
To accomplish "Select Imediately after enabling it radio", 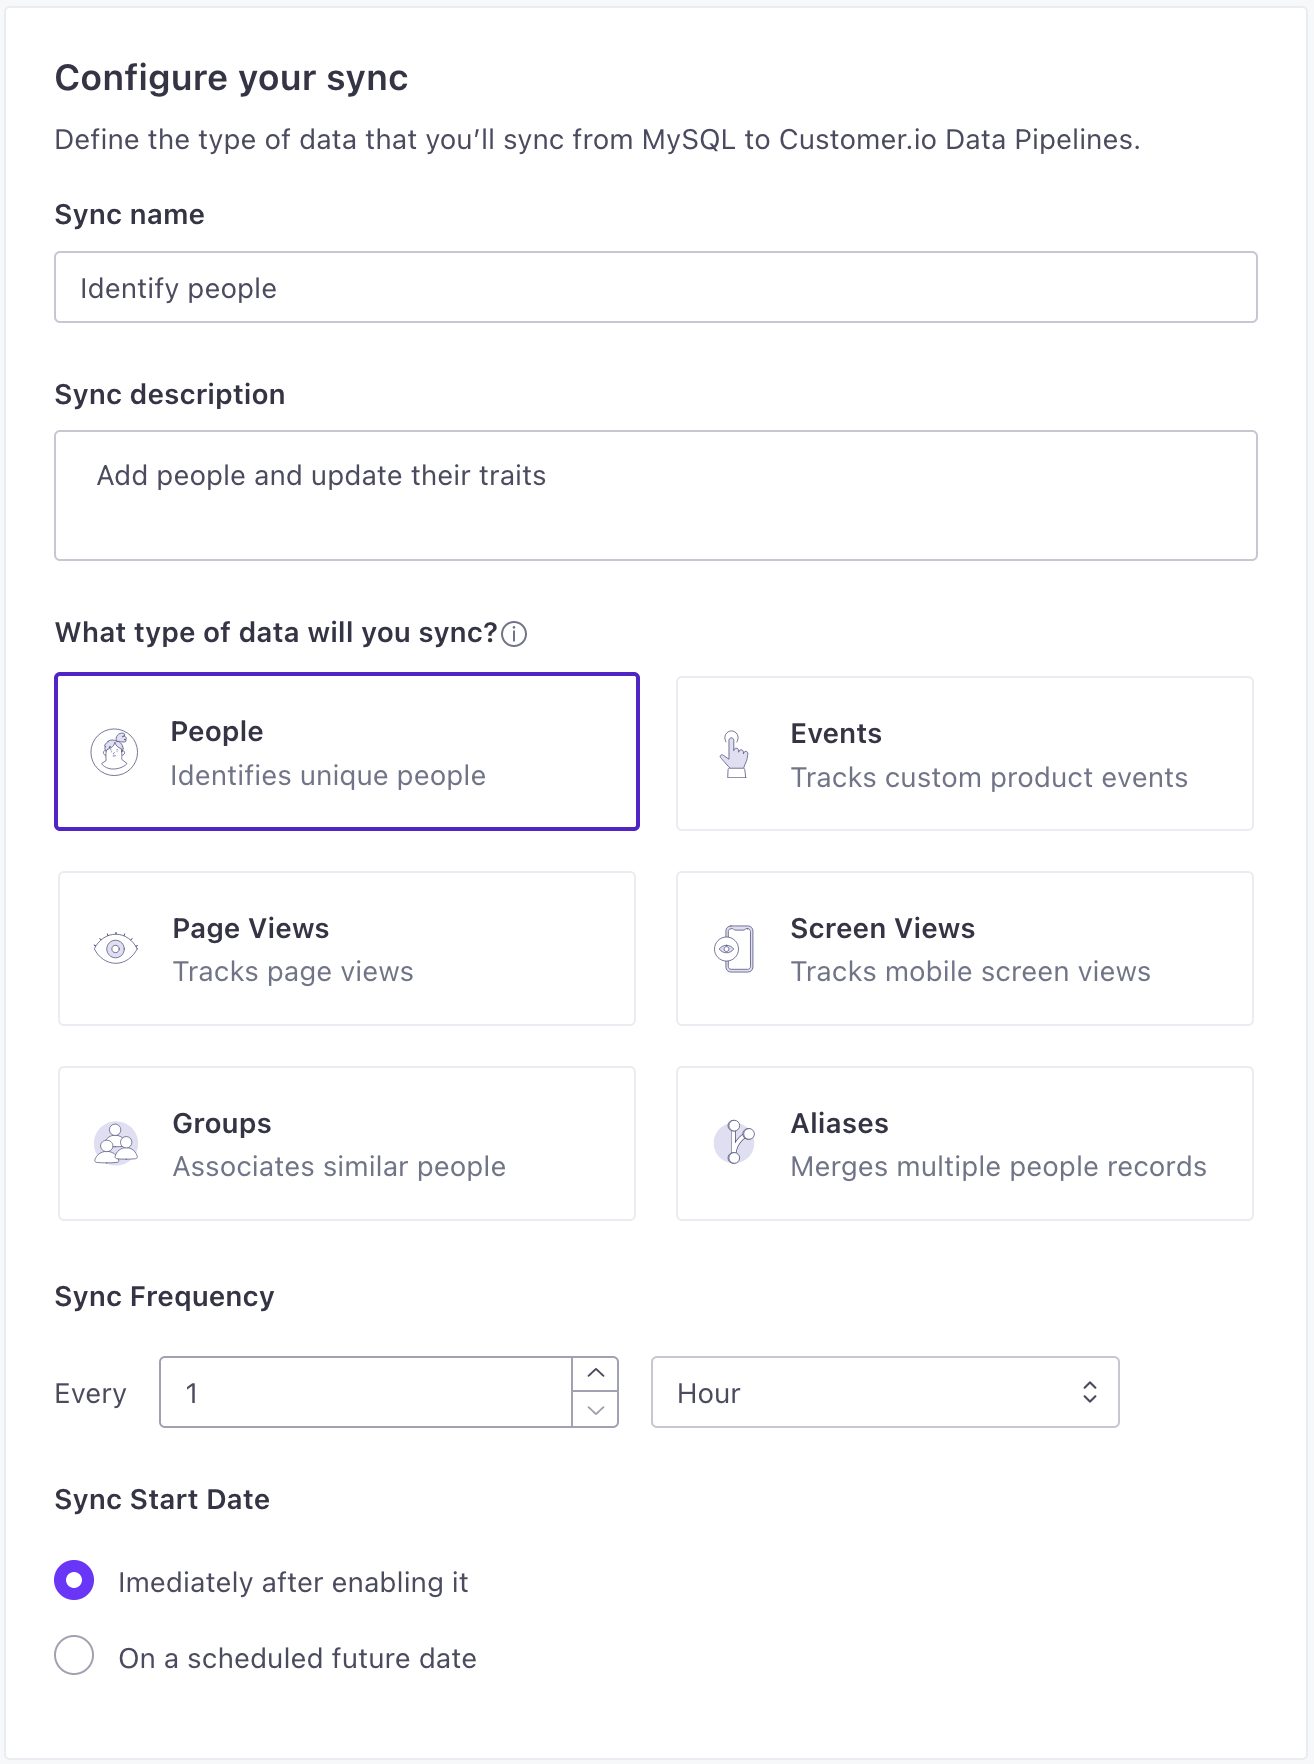I will pos(74,1581).
